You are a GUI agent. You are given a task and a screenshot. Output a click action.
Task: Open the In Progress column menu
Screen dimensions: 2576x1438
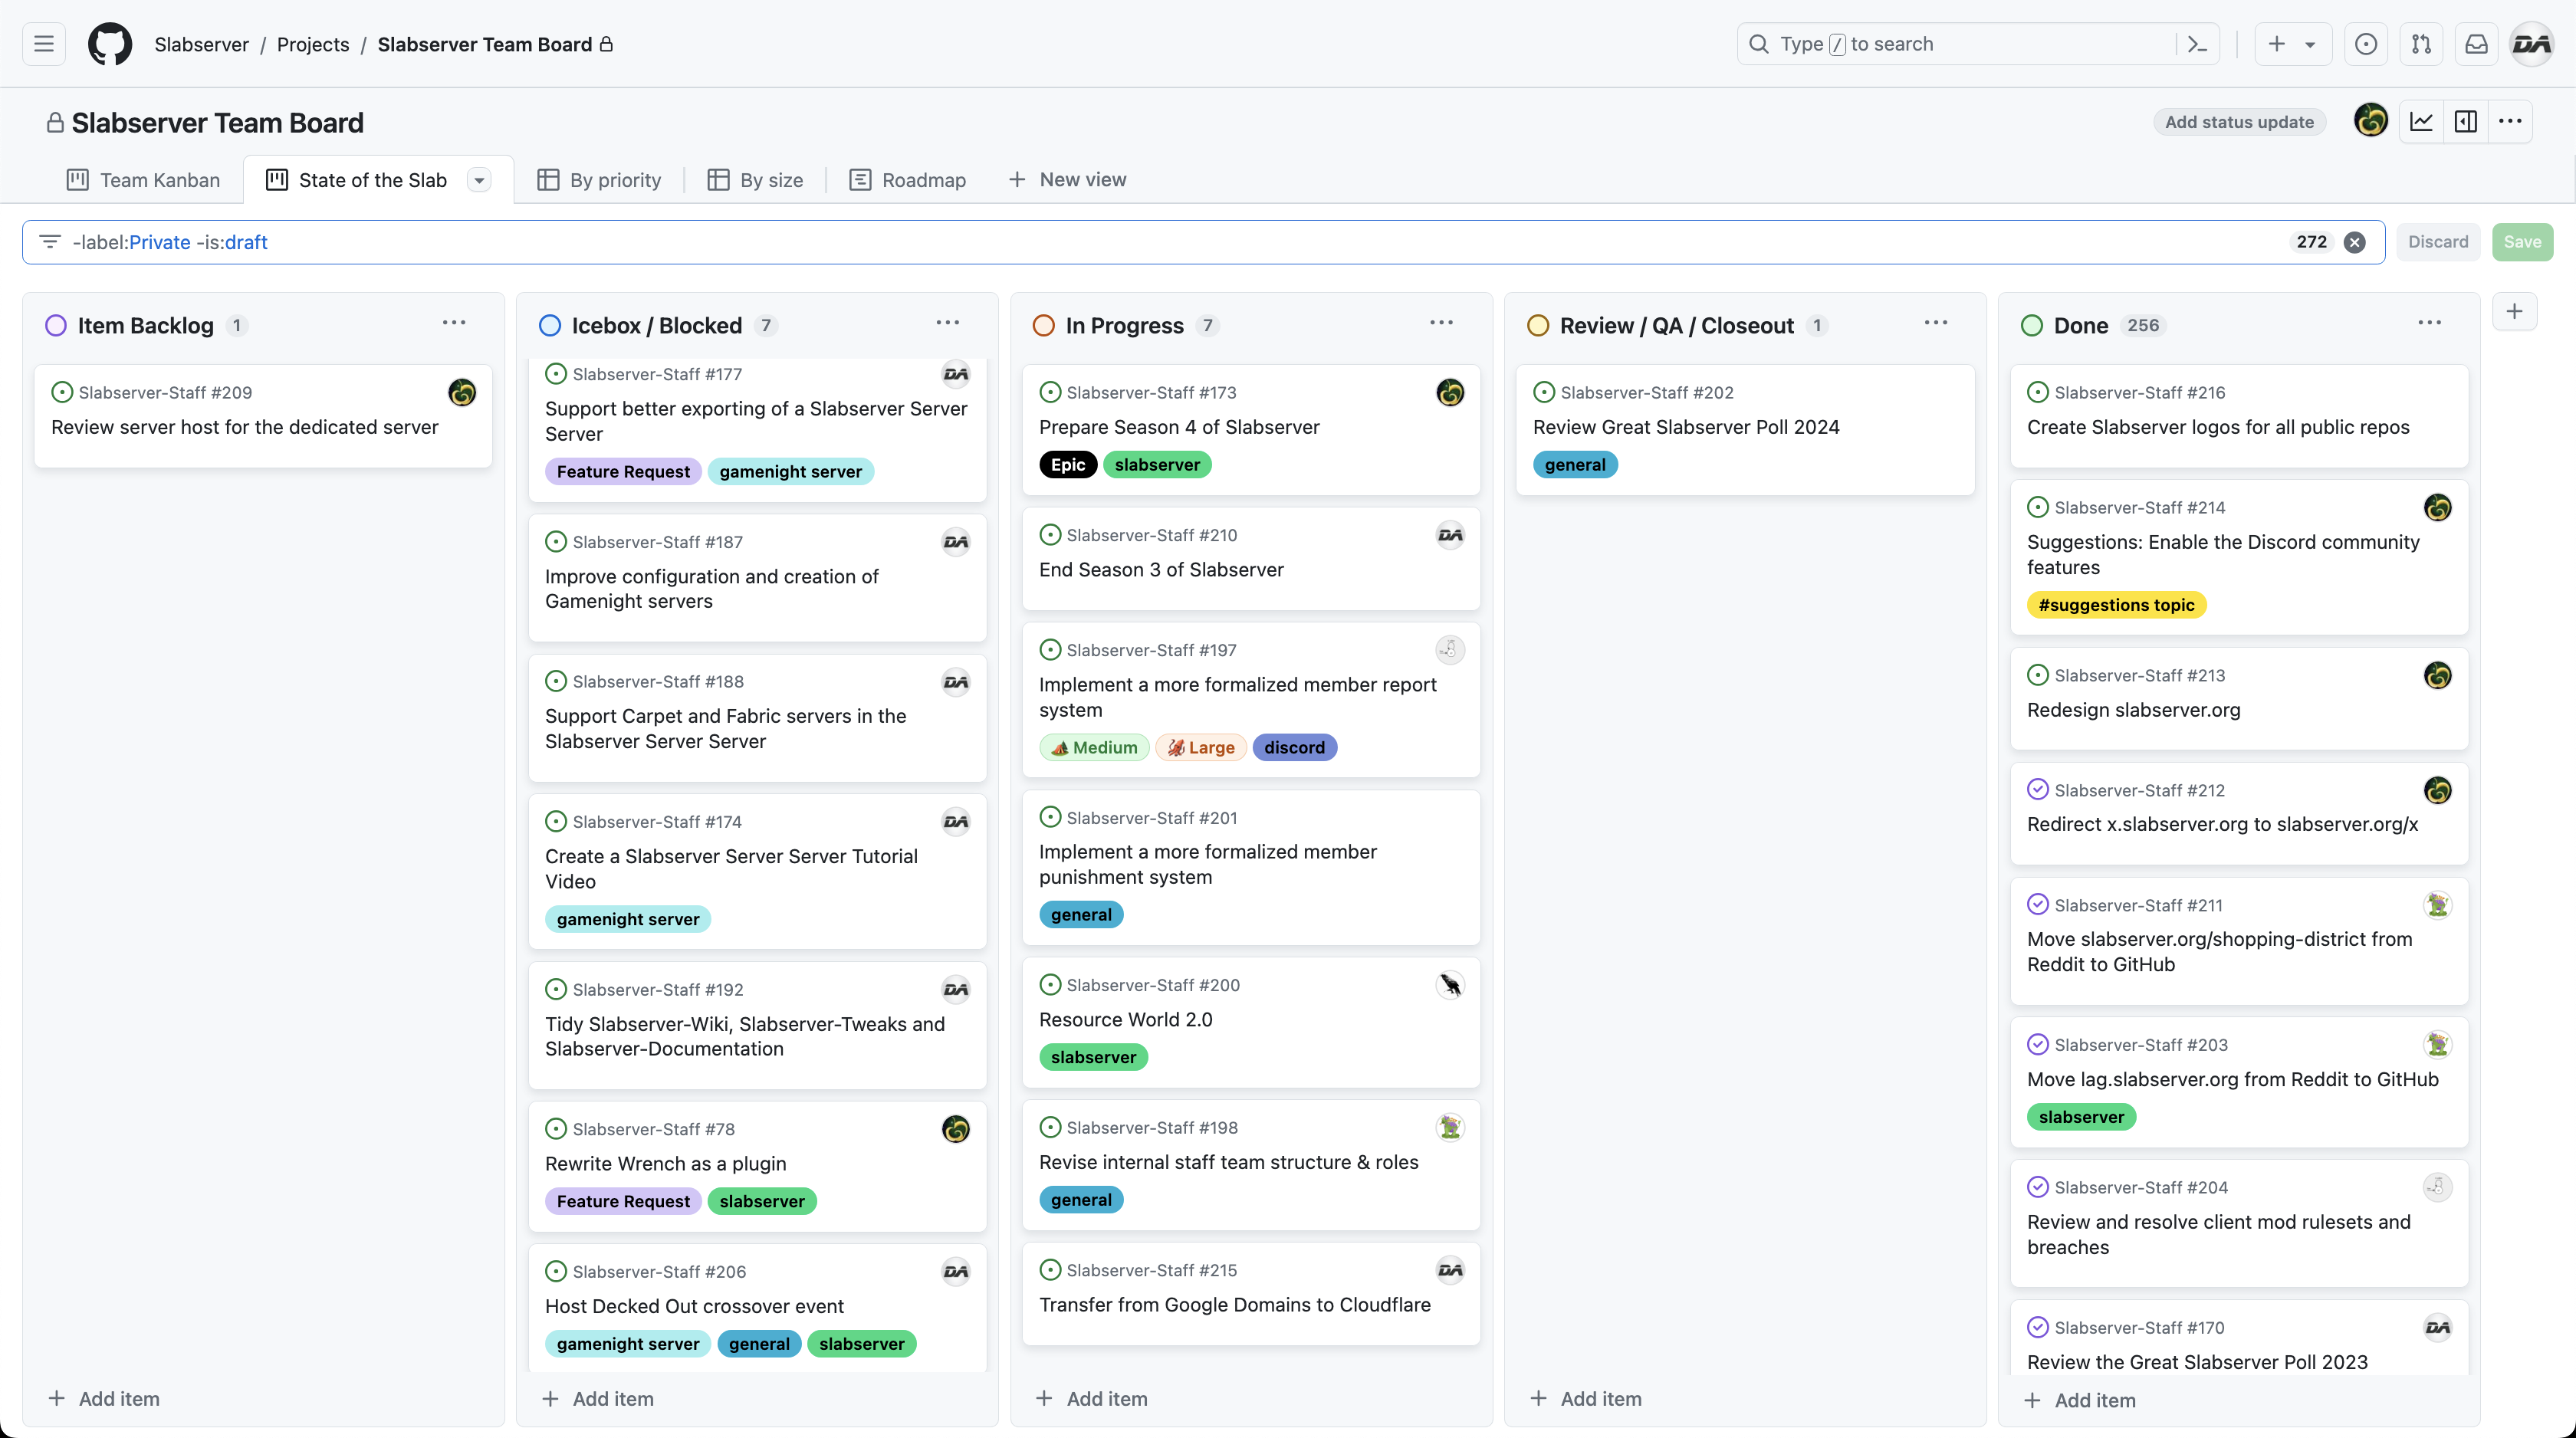tap(1441, 323)
